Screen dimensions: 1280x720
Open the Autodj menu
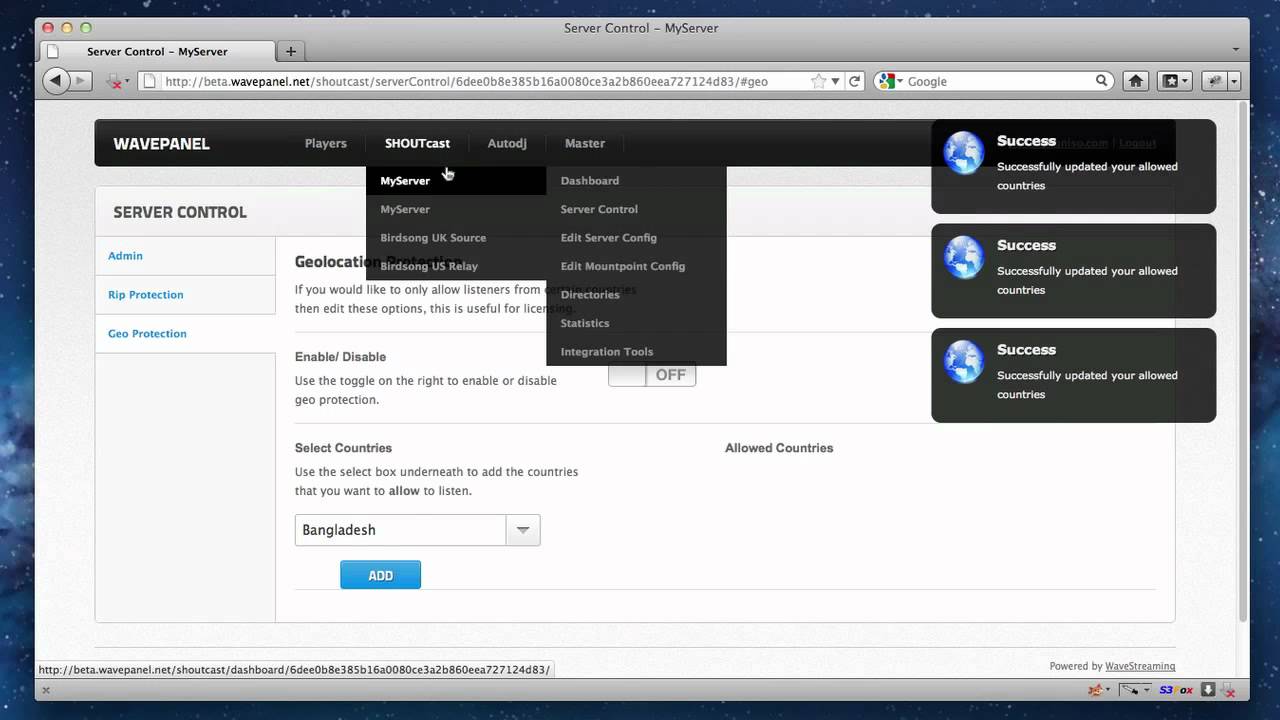click(x=507, y=143)
